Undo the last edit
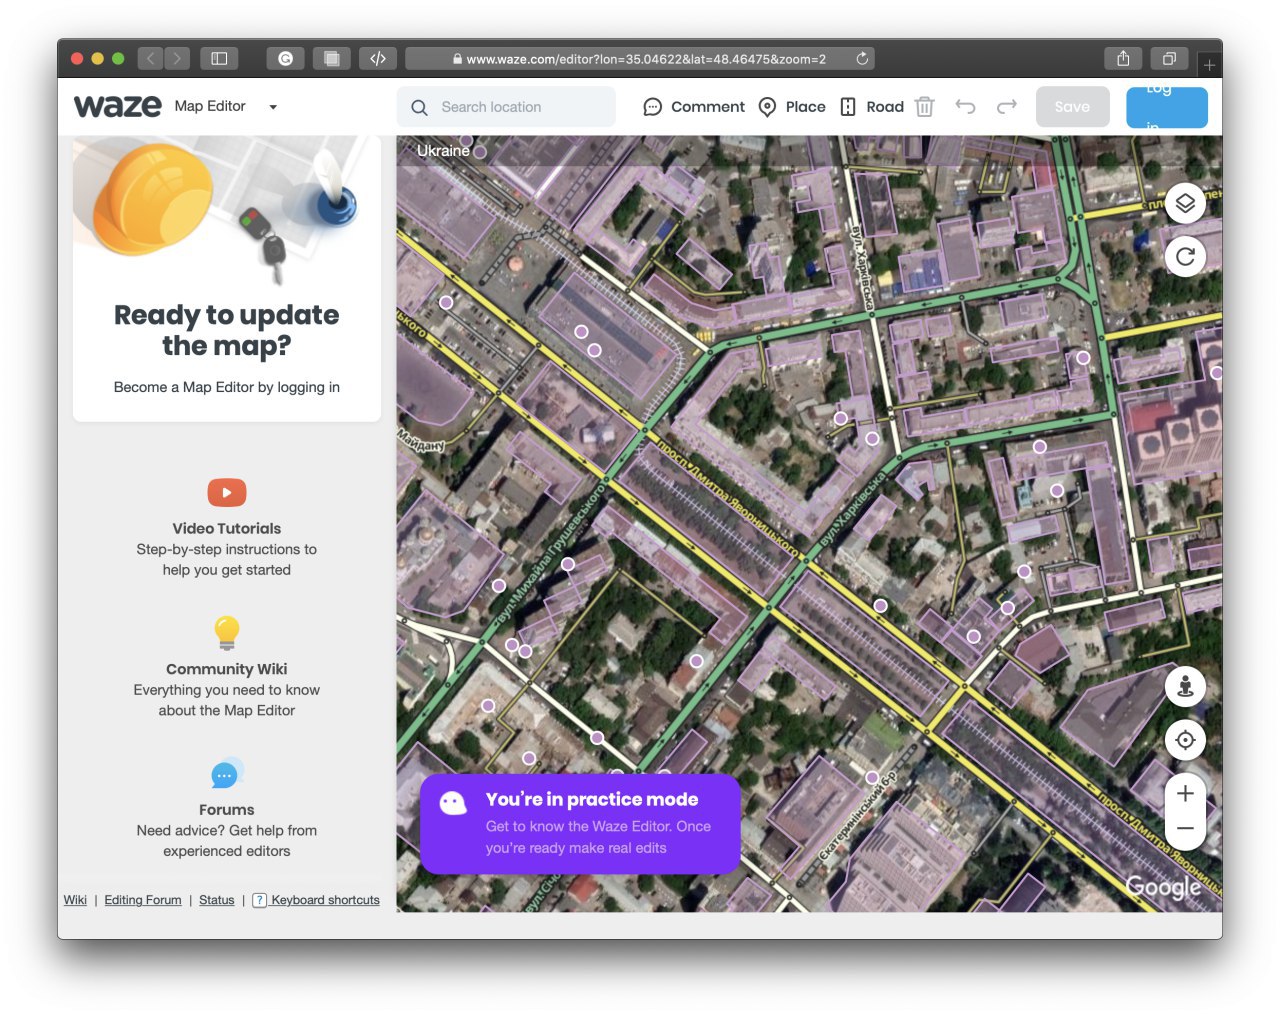 pos(965,106)
